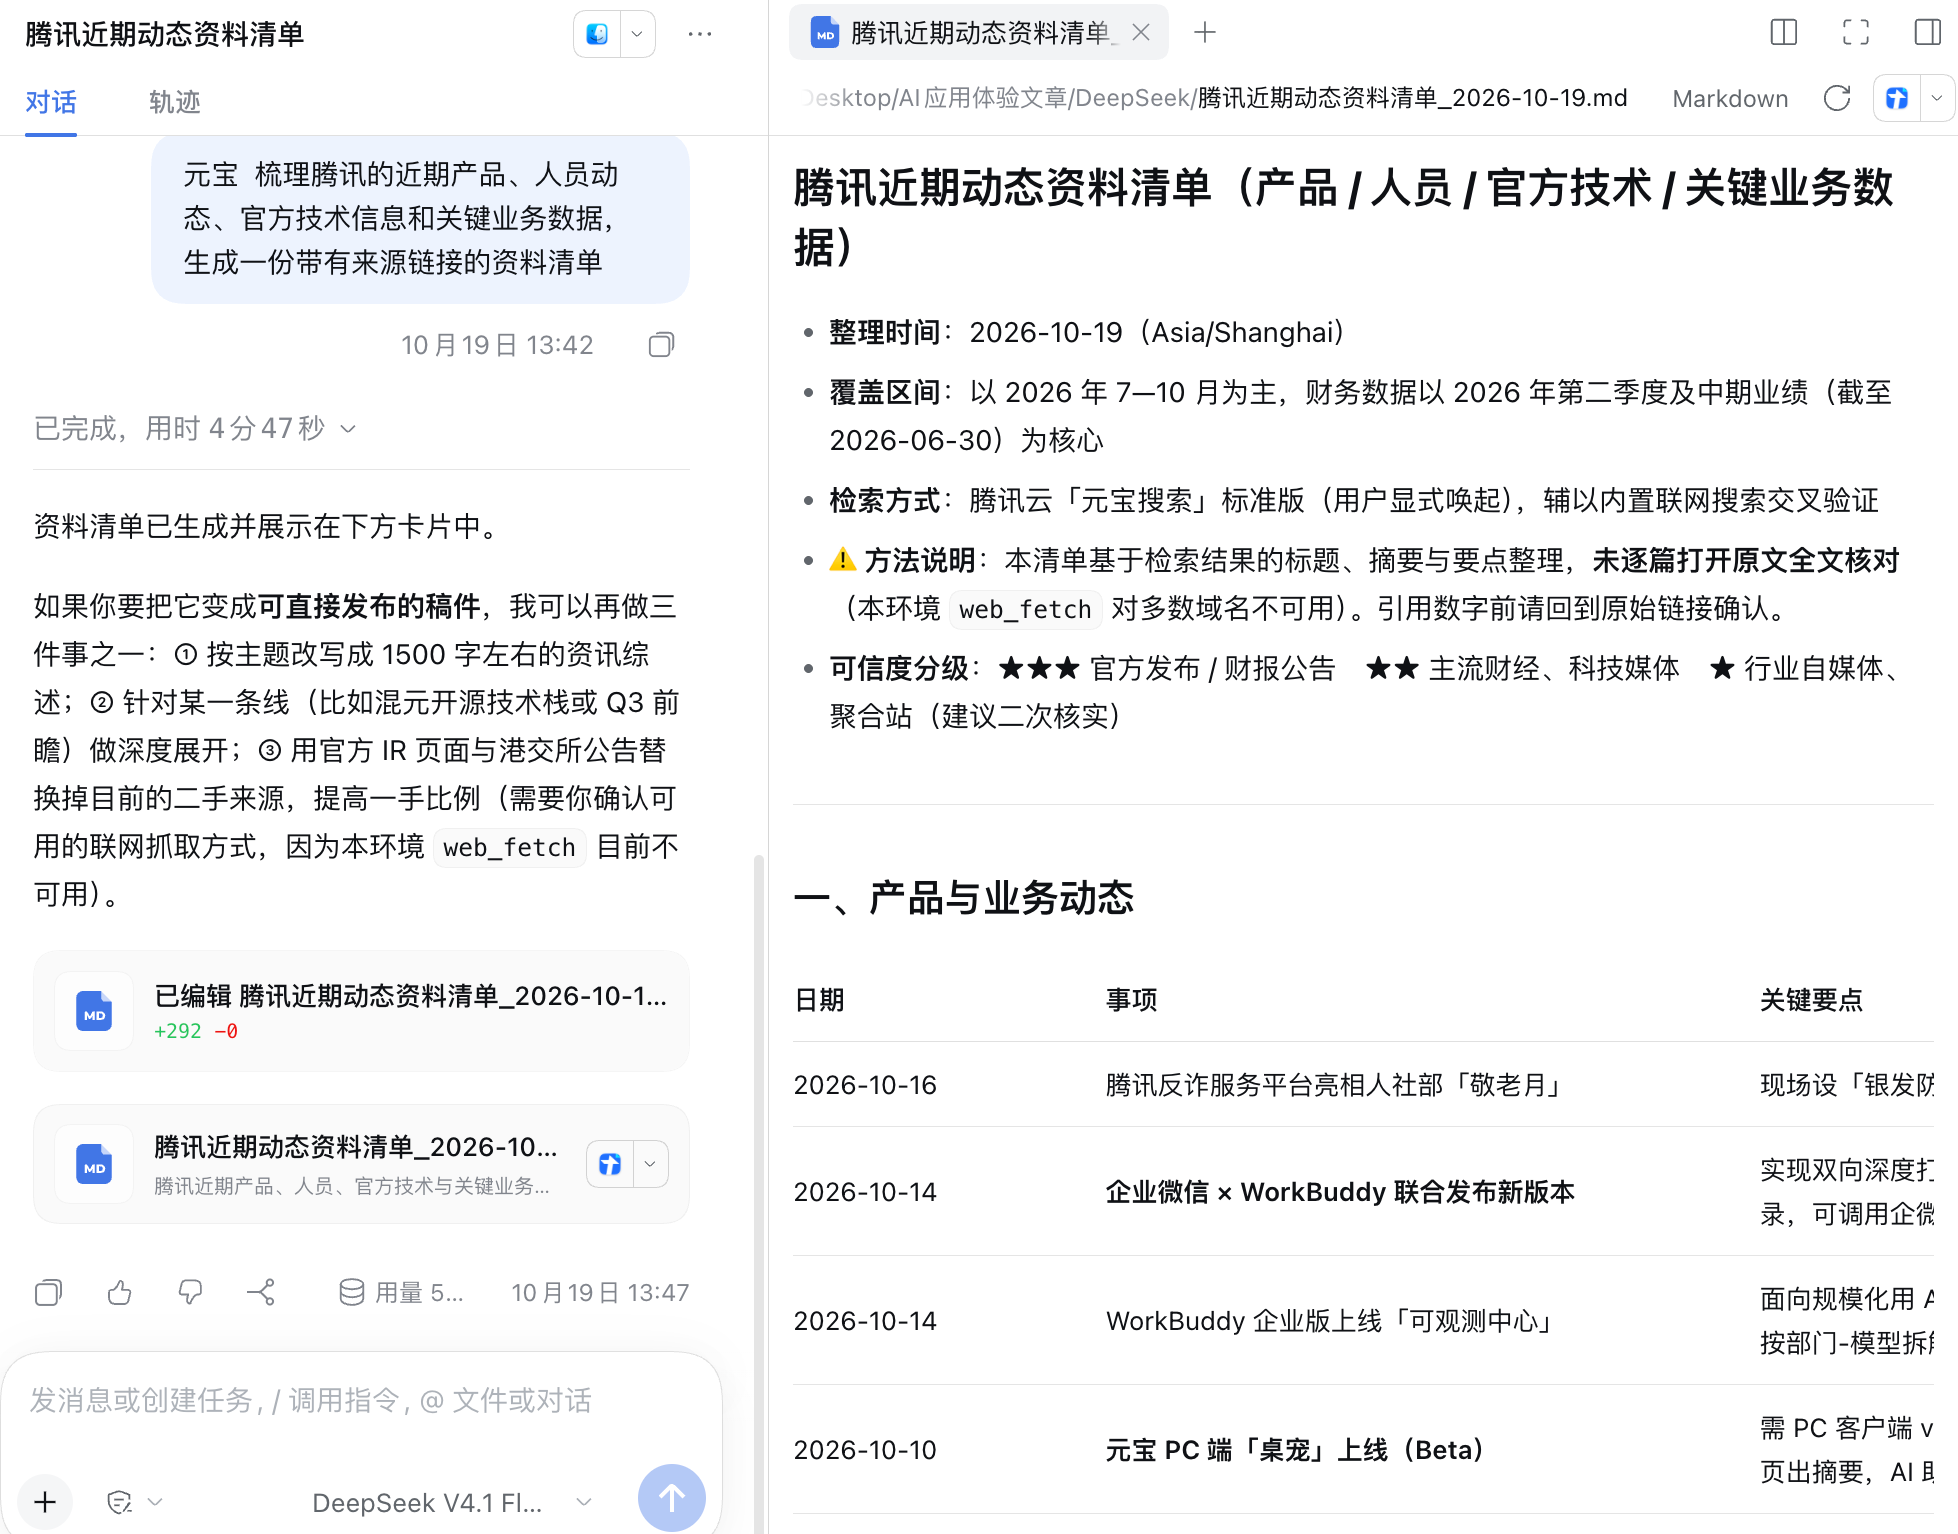
Task: Open the three-dot more options menu
Action: tap(700, 34)
